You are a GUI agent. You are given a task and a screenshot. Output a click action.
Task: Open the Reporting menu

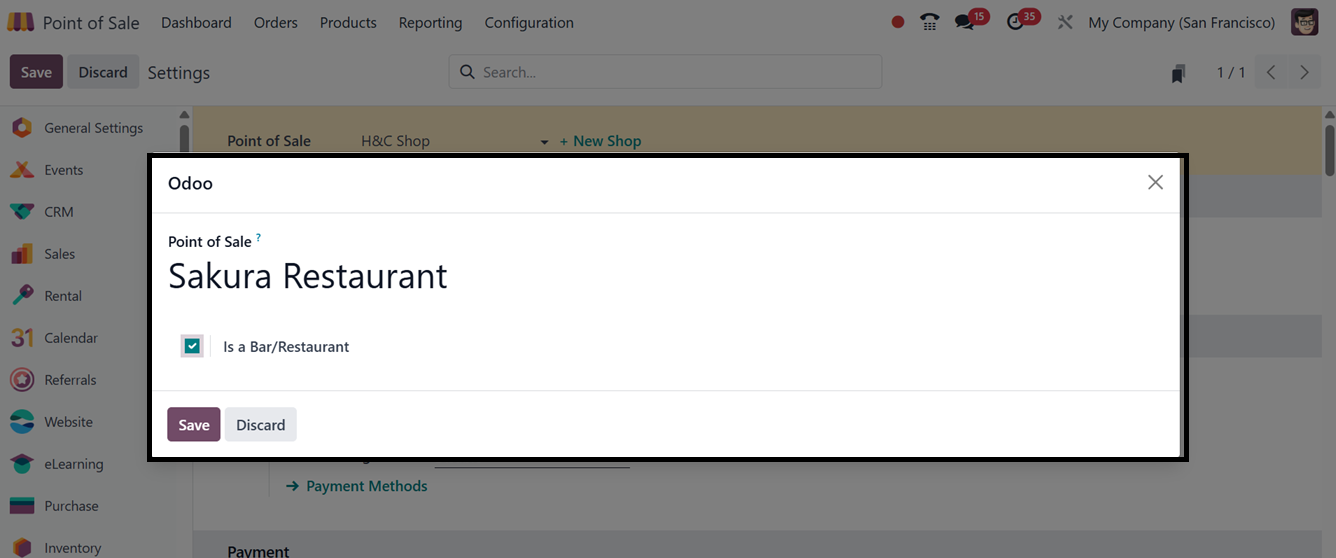tap(430, 22)
